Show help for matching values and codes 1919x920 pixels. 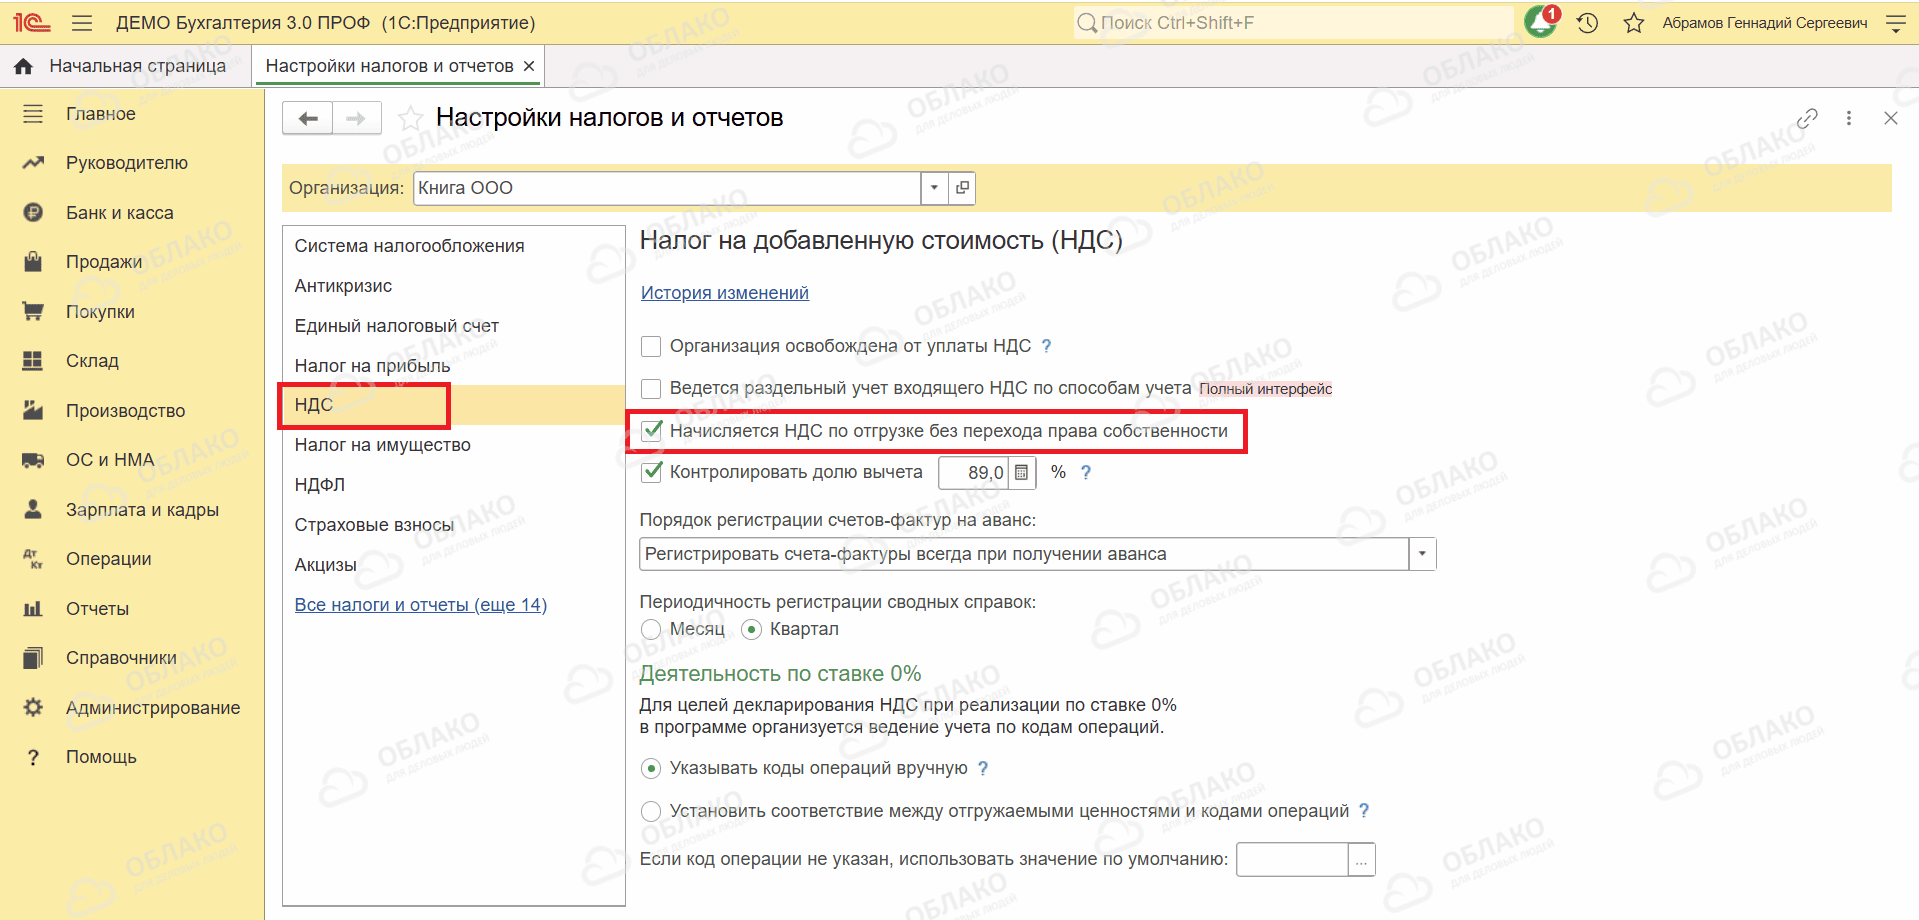1364,811
